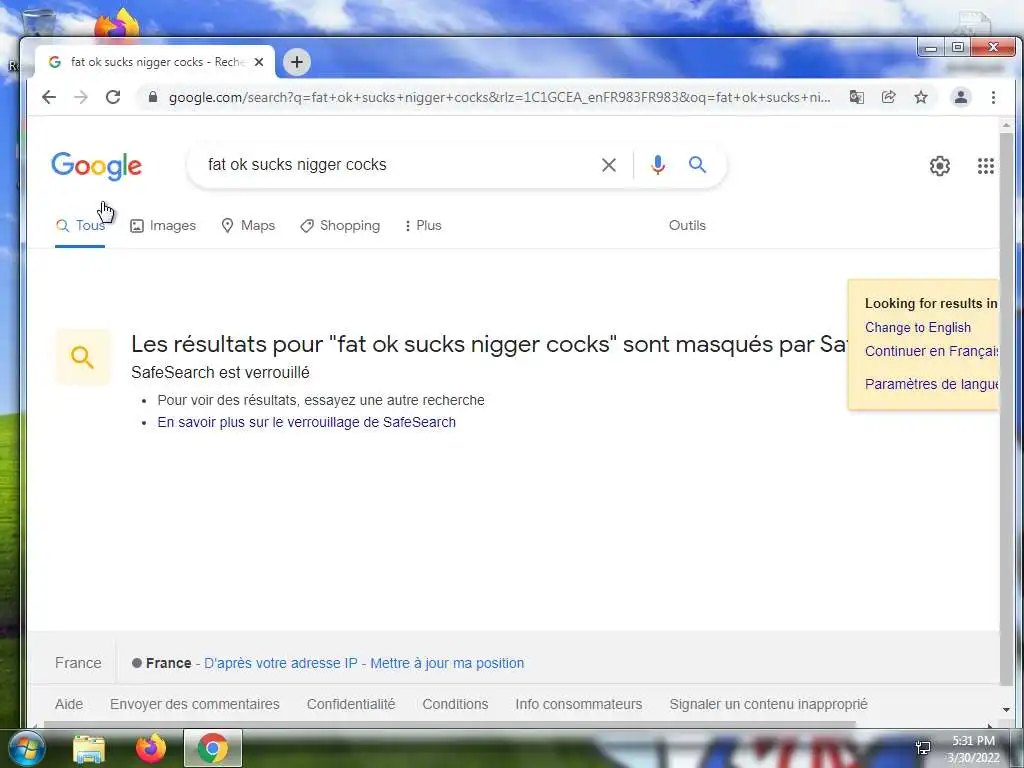This screenshot has width=1024, height=768.
Task: Open the translate page icon in address bar
Action: pyautogui.click(x=857, y=97)
